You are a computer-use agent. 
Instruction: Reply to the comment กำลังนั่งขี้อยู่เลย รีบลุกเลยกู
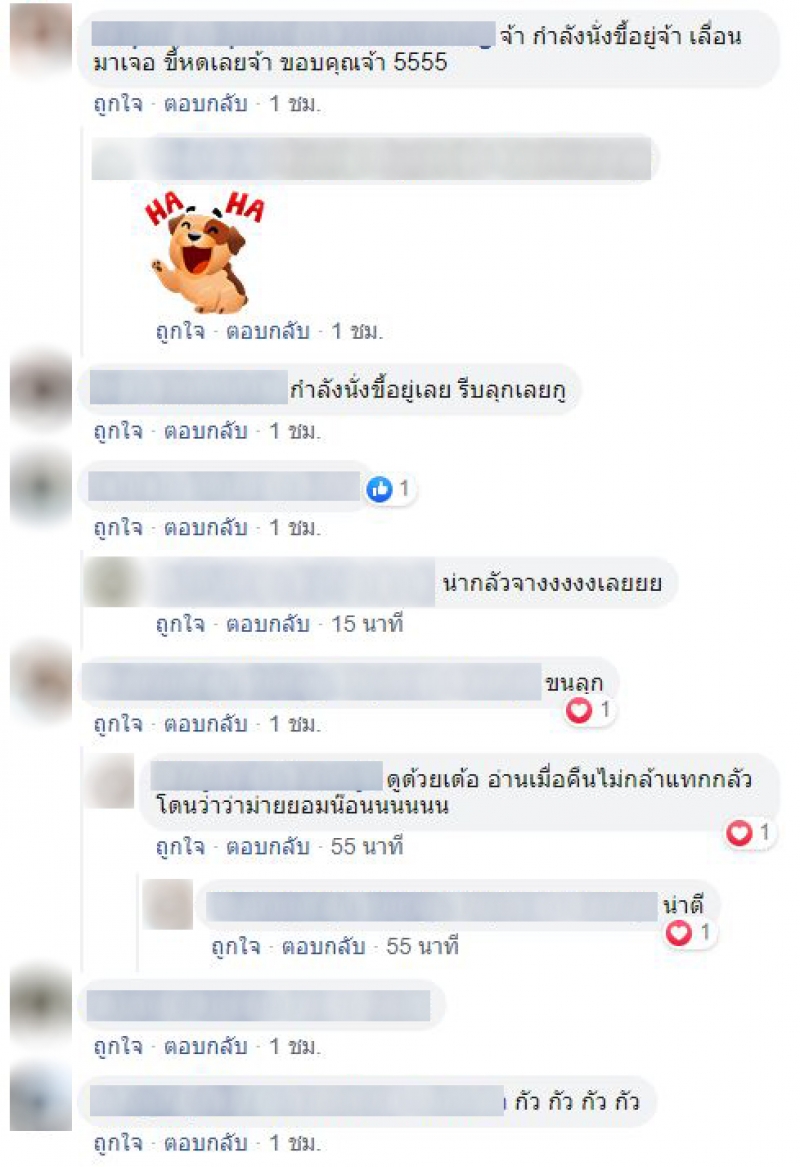pyautogui.click(x=205, y=431)
